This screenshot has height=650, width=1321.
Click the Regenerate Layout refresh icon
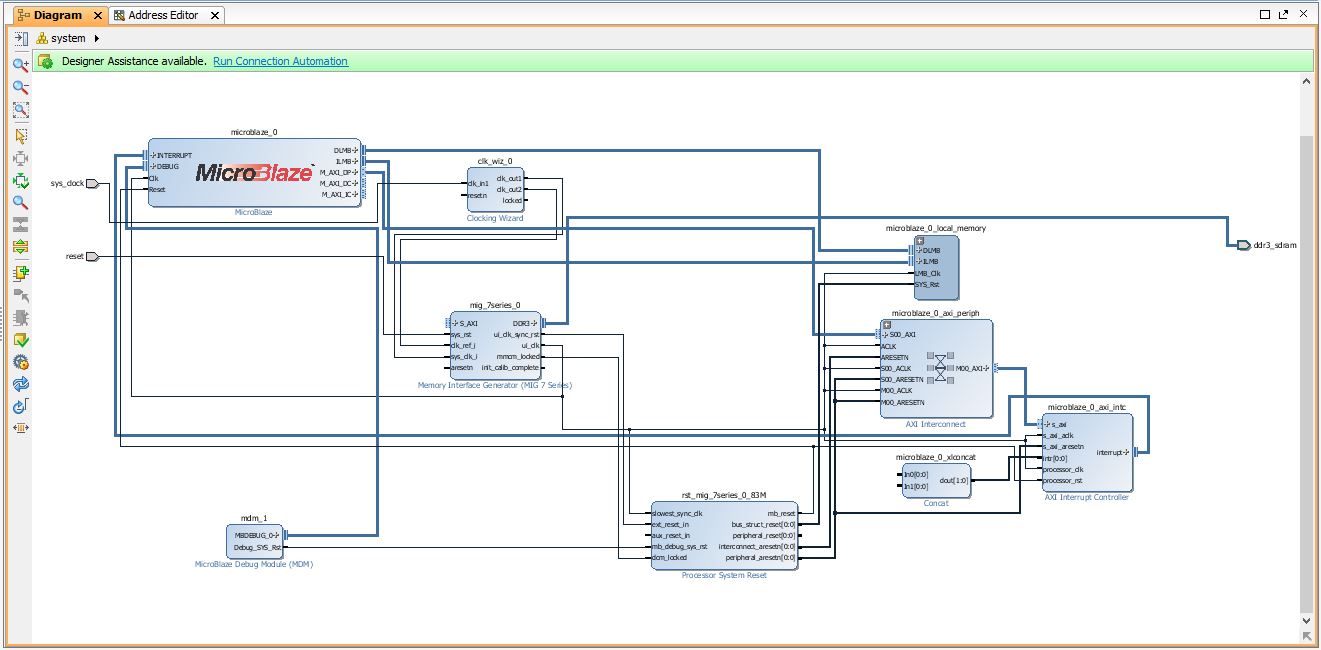pos(20,384)
